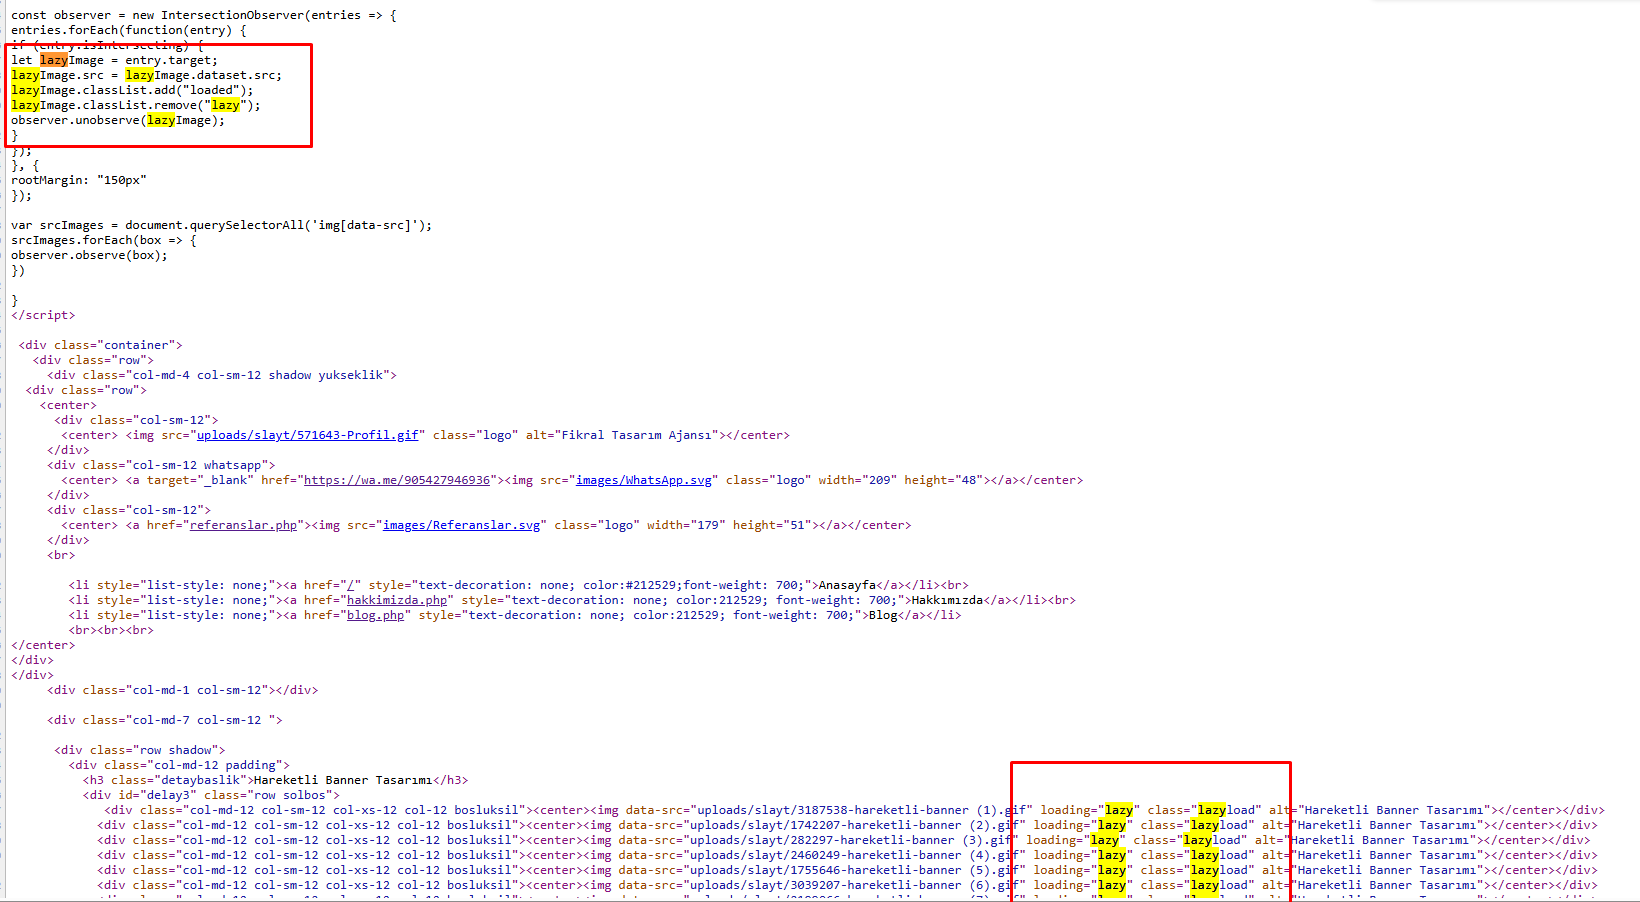1640x902 pixels.
Task: Click the 'observer.observe(box);' line
Action: pyautogui.click(x=89, y=255)
